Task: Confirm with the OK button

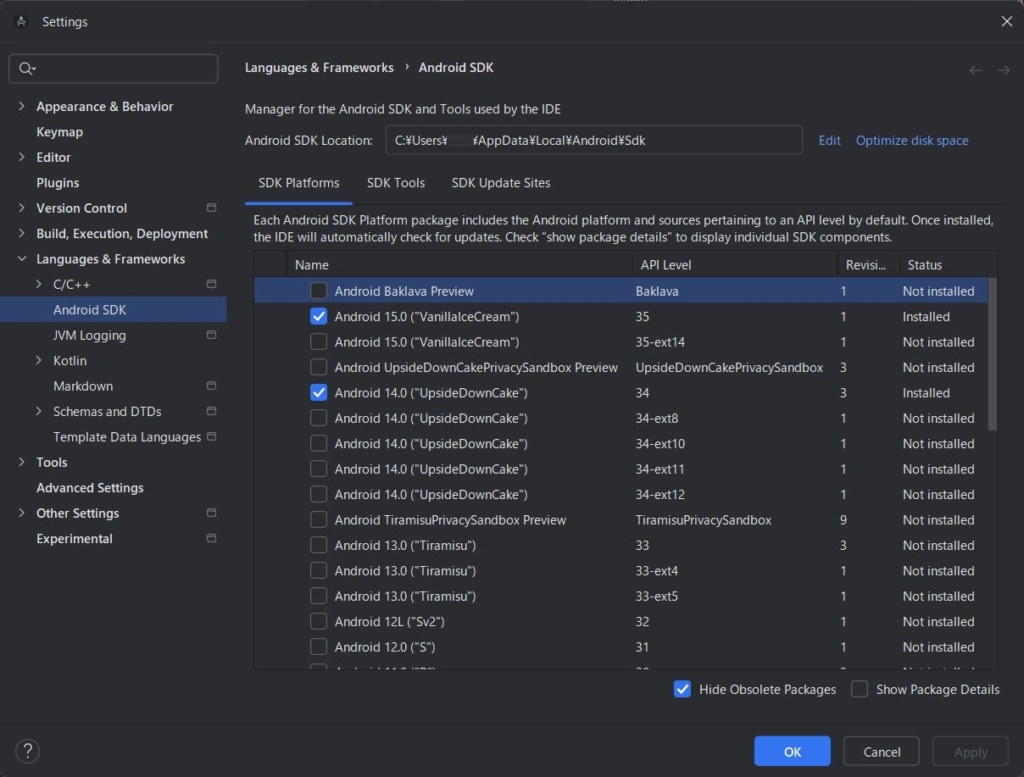Action: [792, 752]
